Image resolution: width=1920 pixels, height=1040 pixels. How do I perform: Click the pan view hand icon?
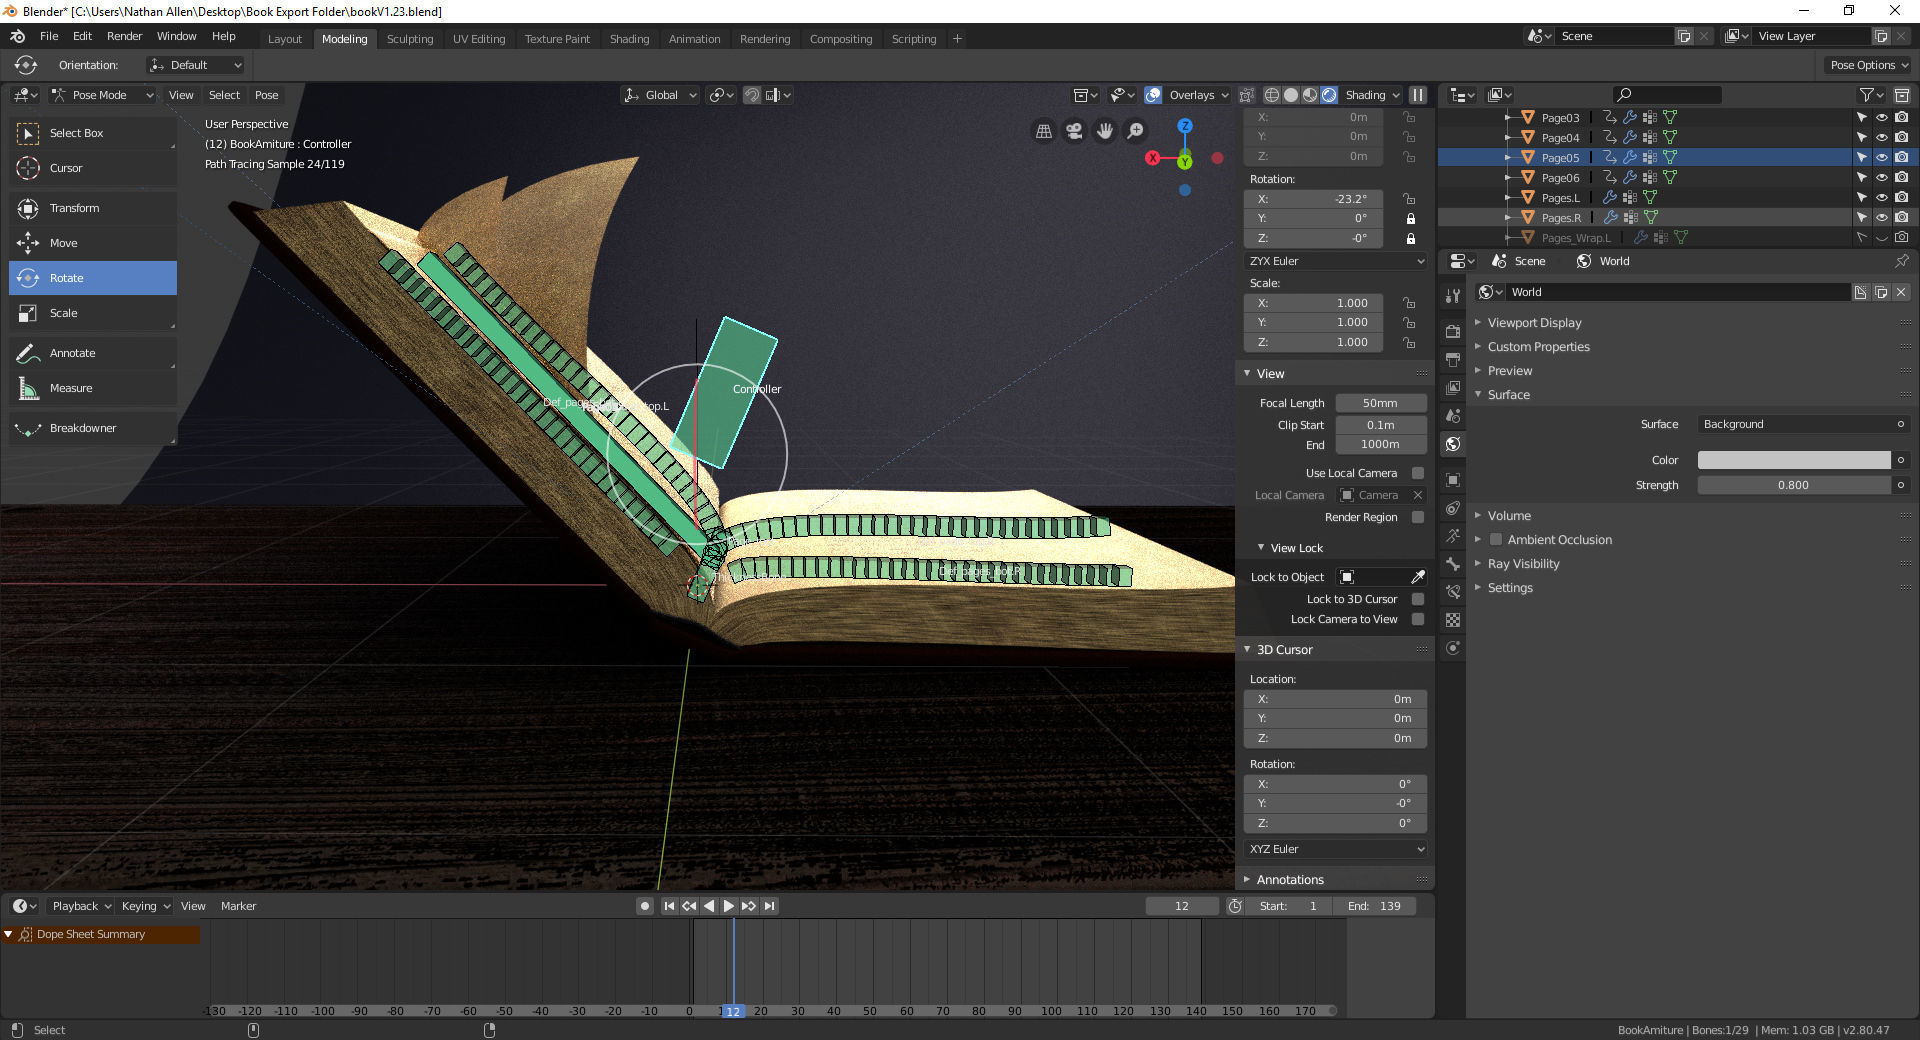1105,131
